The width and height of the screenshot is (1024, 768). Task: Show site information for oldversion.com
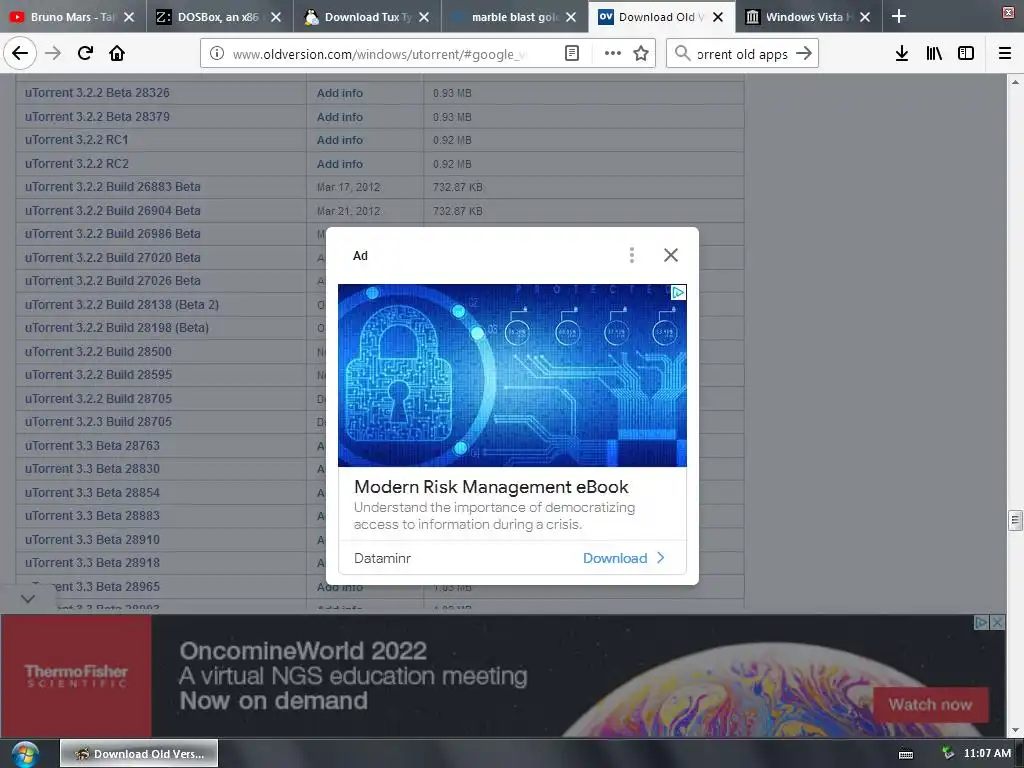(x=217, y=54)
